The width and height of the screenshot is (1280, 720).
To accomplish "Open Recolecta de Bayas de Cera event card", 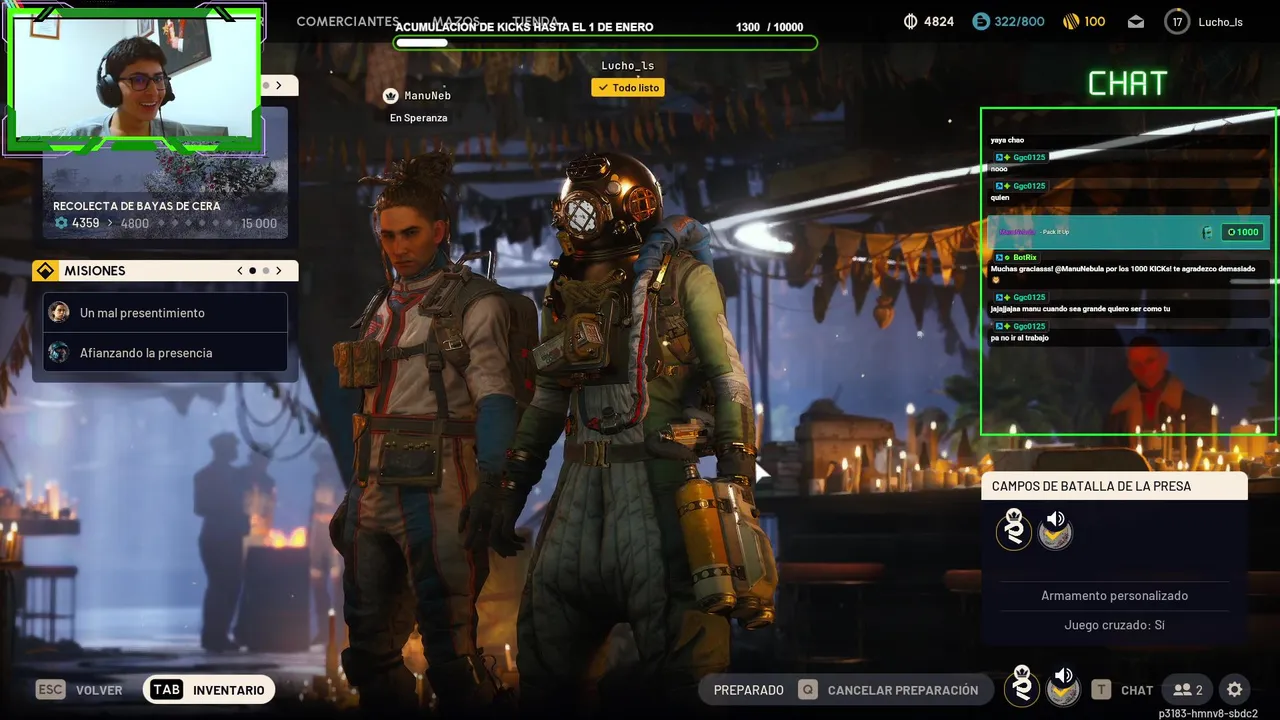I will coord(165,172).
